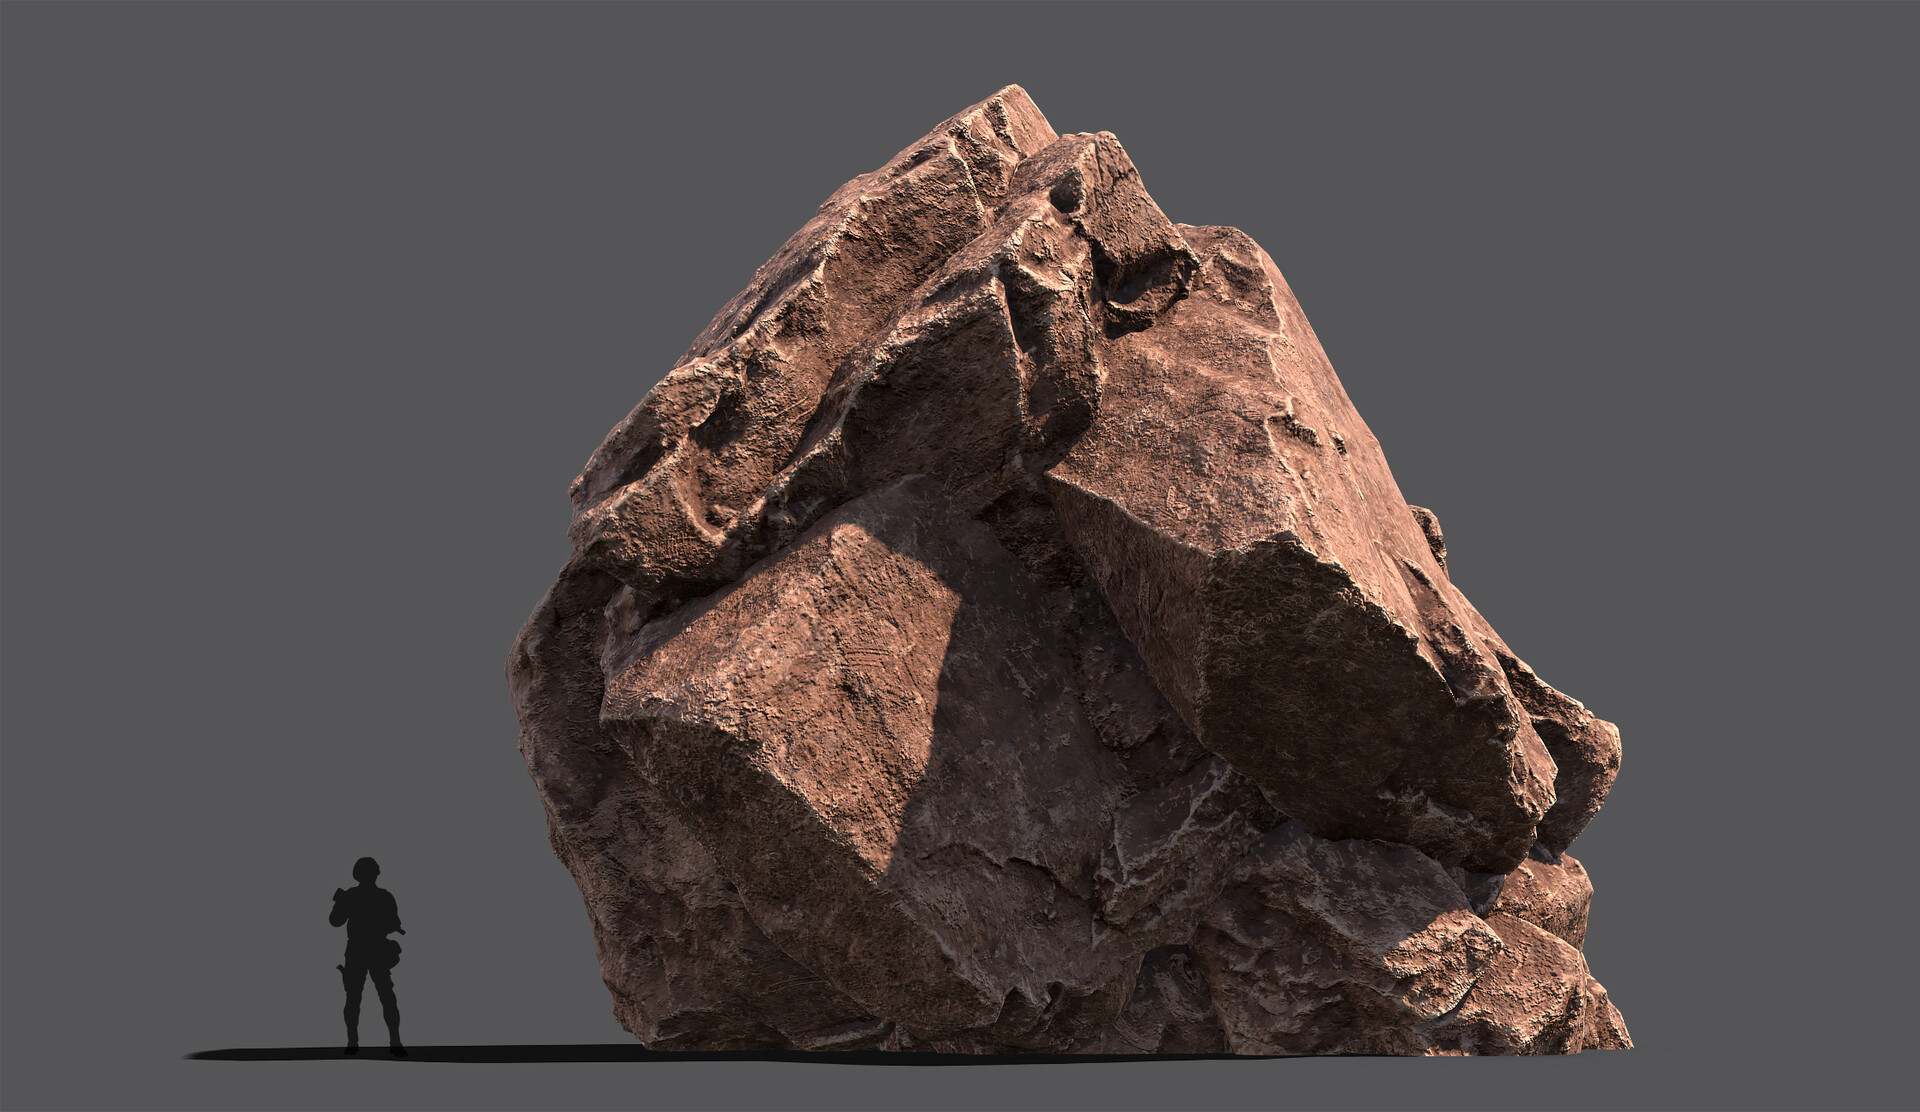This screenshot has height=1112, width=1920.
Task: Click the large rock model
Action: tap(1050, 600)
